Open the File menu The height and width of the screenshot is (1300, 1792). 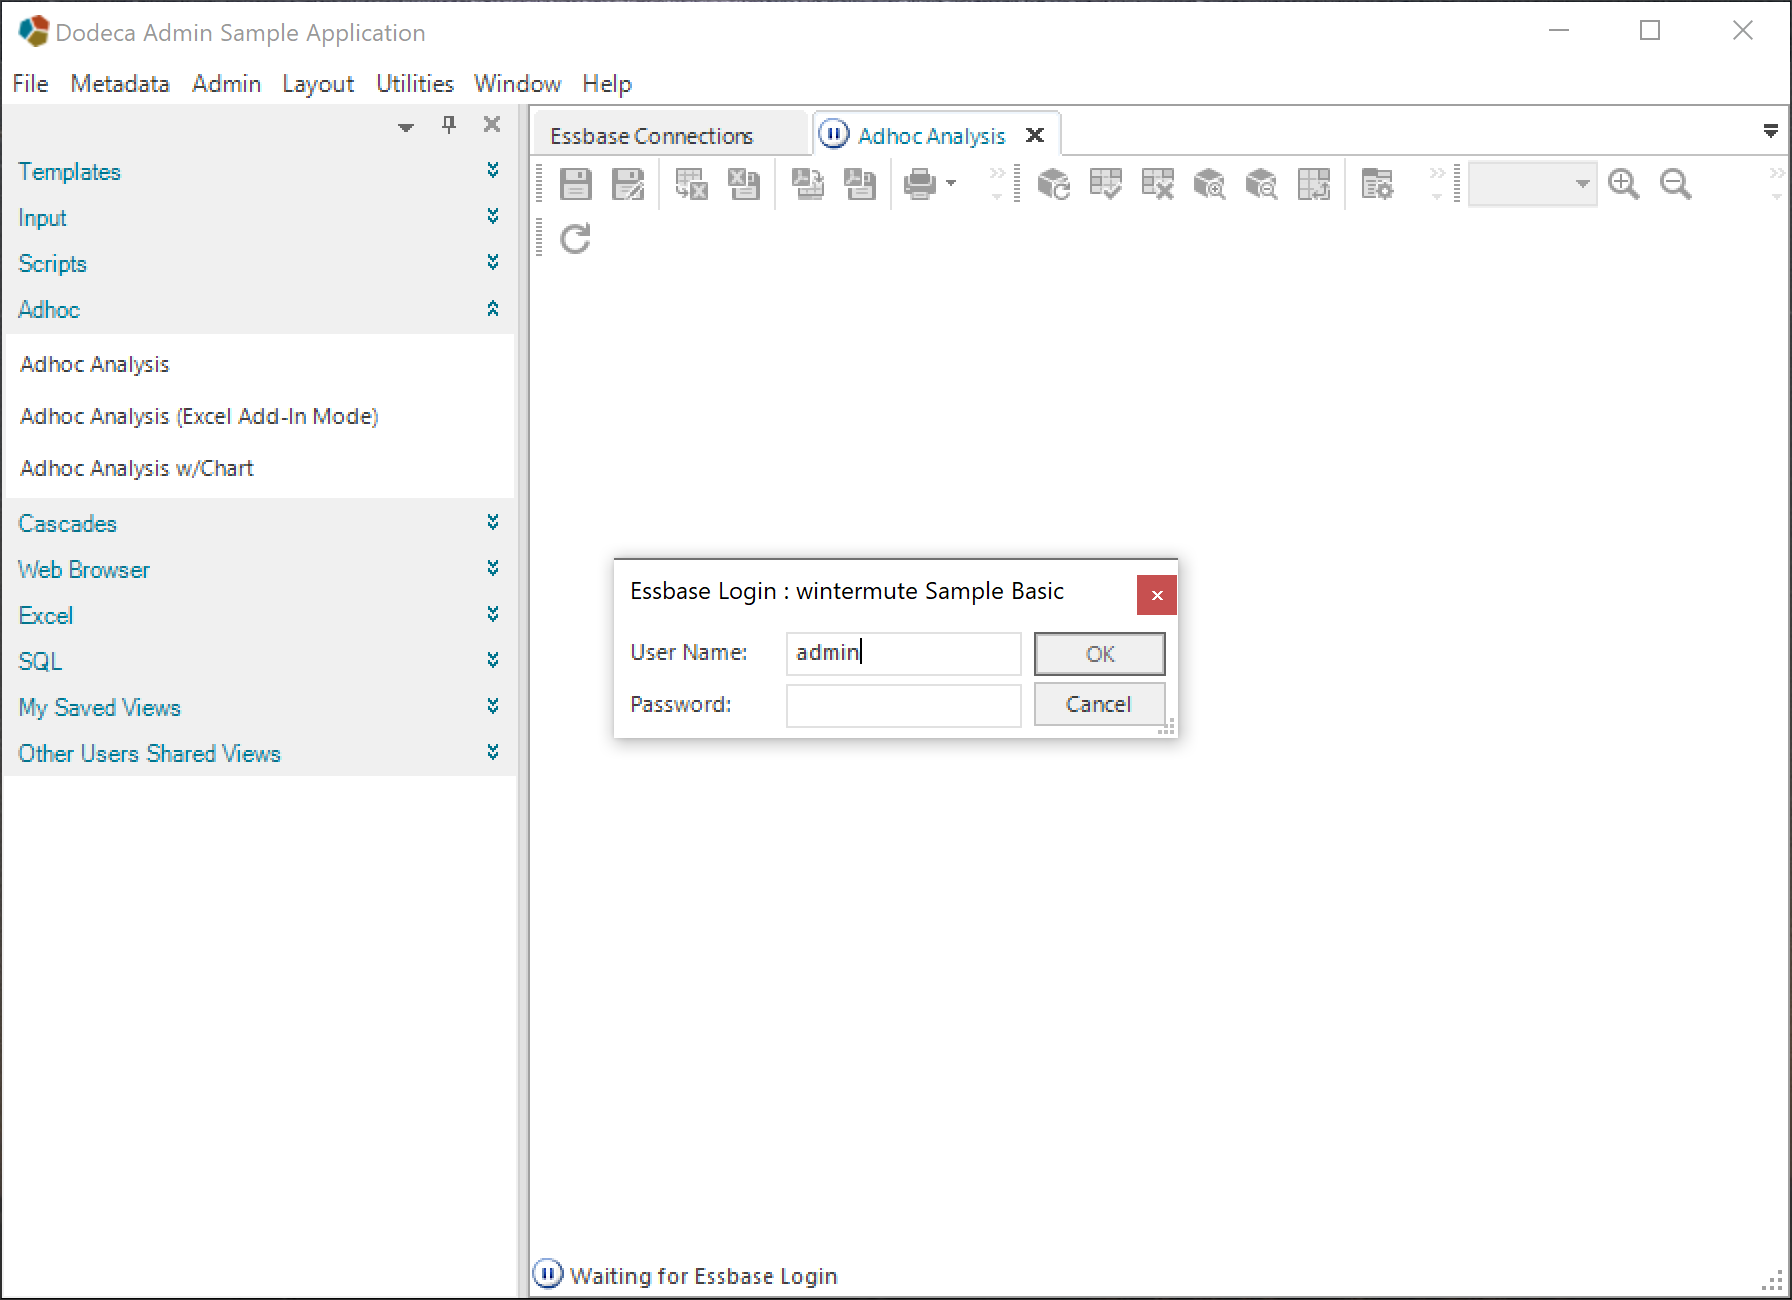tap(30, 84)
